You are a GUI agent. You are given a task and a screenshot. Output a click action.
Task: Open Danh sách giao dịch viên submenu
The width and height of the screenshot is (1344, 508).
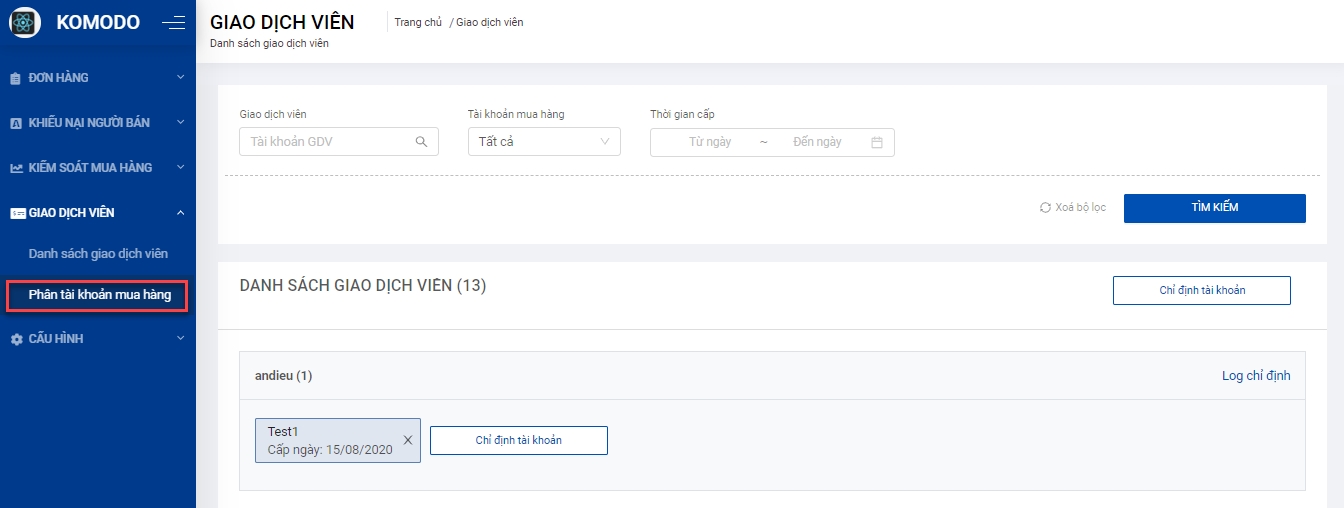click(98, 254)
